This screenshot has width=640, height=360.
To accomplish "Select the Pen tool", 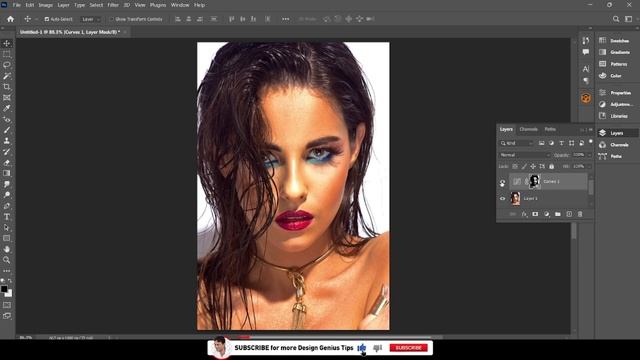I will [x=7, y=206].
